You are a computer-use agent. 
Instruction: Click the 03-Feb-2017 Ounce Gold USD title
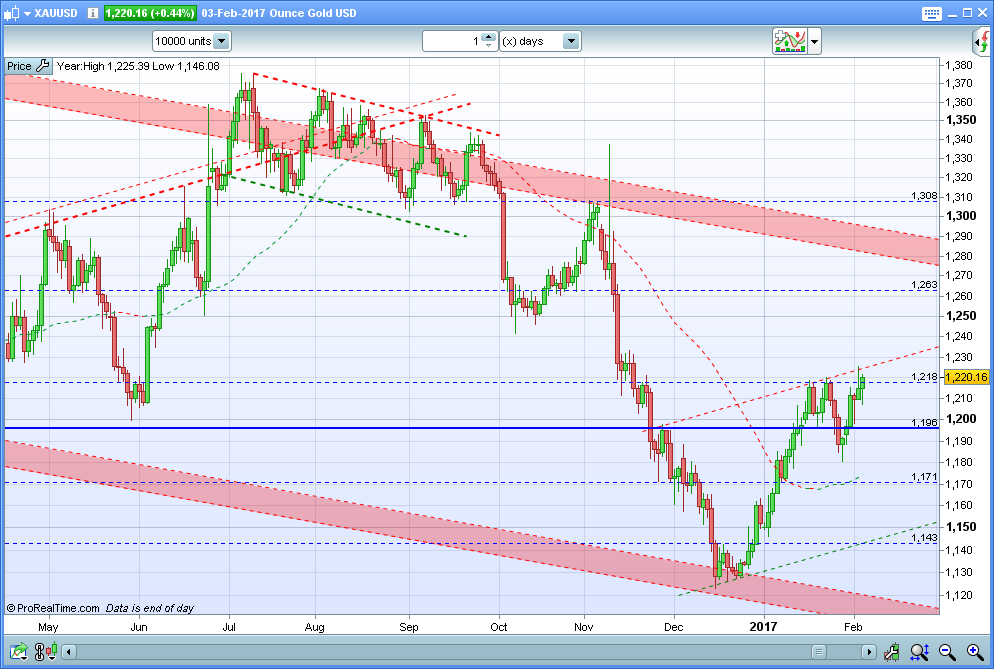[x=279, y=13]
